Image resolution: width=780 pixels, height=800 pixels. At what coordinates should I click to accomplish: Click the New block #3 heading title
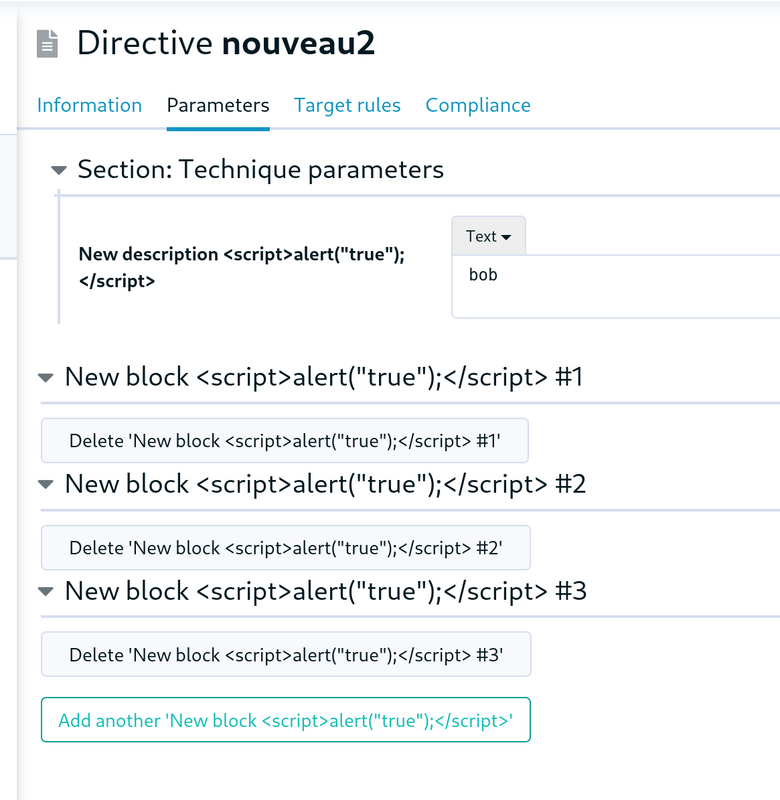(326, 591)
